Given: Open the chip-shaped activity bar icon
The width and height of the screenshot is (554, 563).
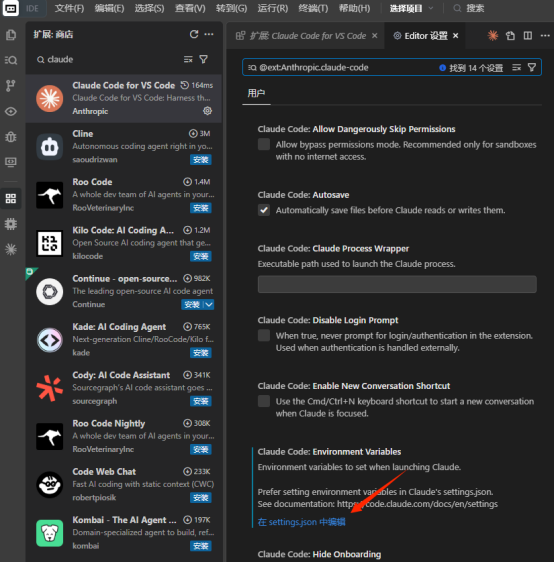Looking at the screenshot, I should [11, 224].
